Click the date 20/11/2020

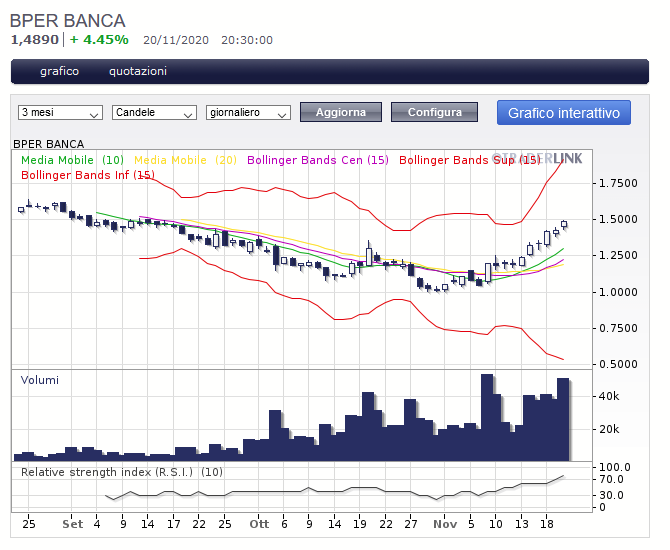pos(176,40)
